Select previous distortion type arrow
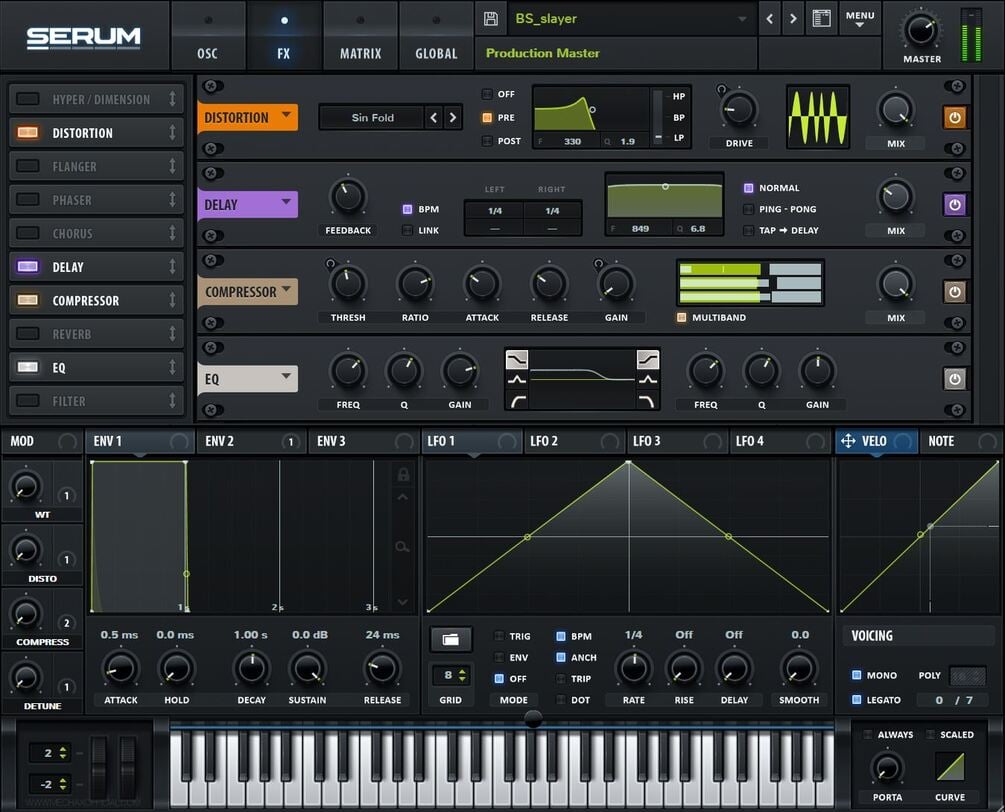Image resolution: width=1005 pixels, height=812 pixels. pyautogui.click(x=434, y=117)
